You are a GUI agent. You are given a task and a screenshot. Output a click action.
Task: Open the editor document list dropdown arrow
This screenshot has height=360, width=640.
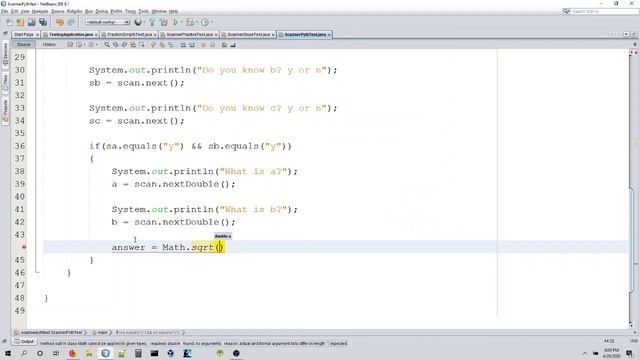tap(626, 35)
